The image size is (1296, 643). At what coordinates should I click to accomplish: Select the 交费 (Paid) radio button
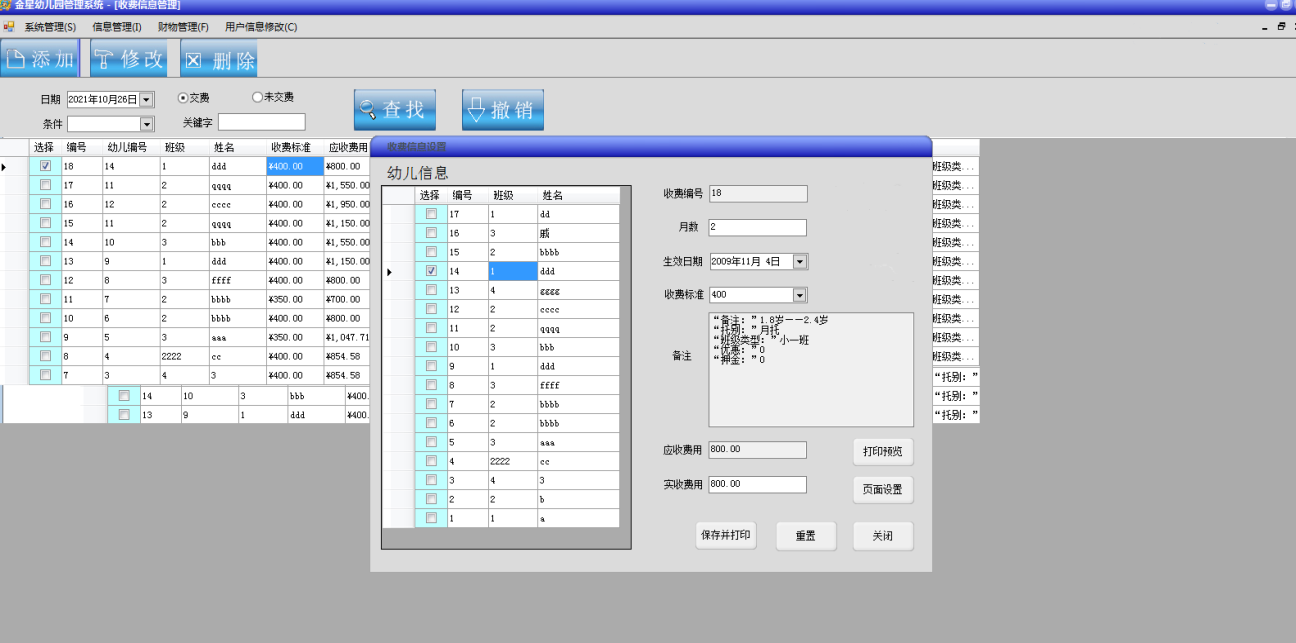[183, 98]
